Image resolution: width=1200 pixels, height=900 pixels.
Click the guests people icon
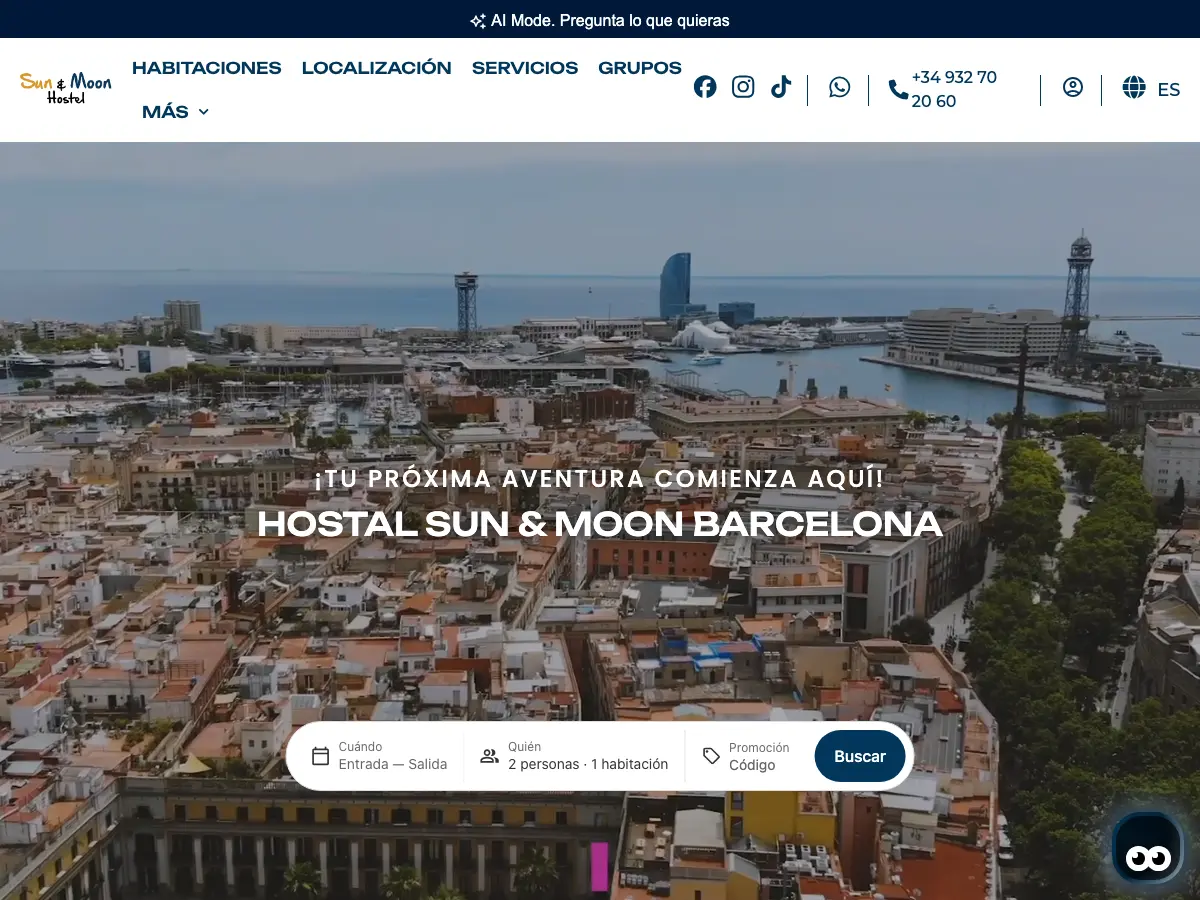coord(489,756)
